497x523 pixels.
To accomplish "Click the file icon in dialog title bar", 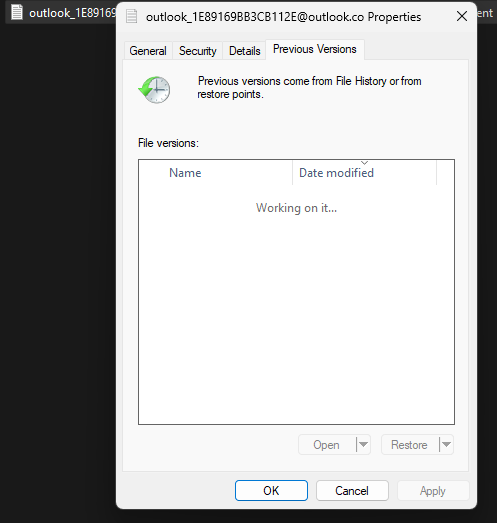I will tap(131, 16).
